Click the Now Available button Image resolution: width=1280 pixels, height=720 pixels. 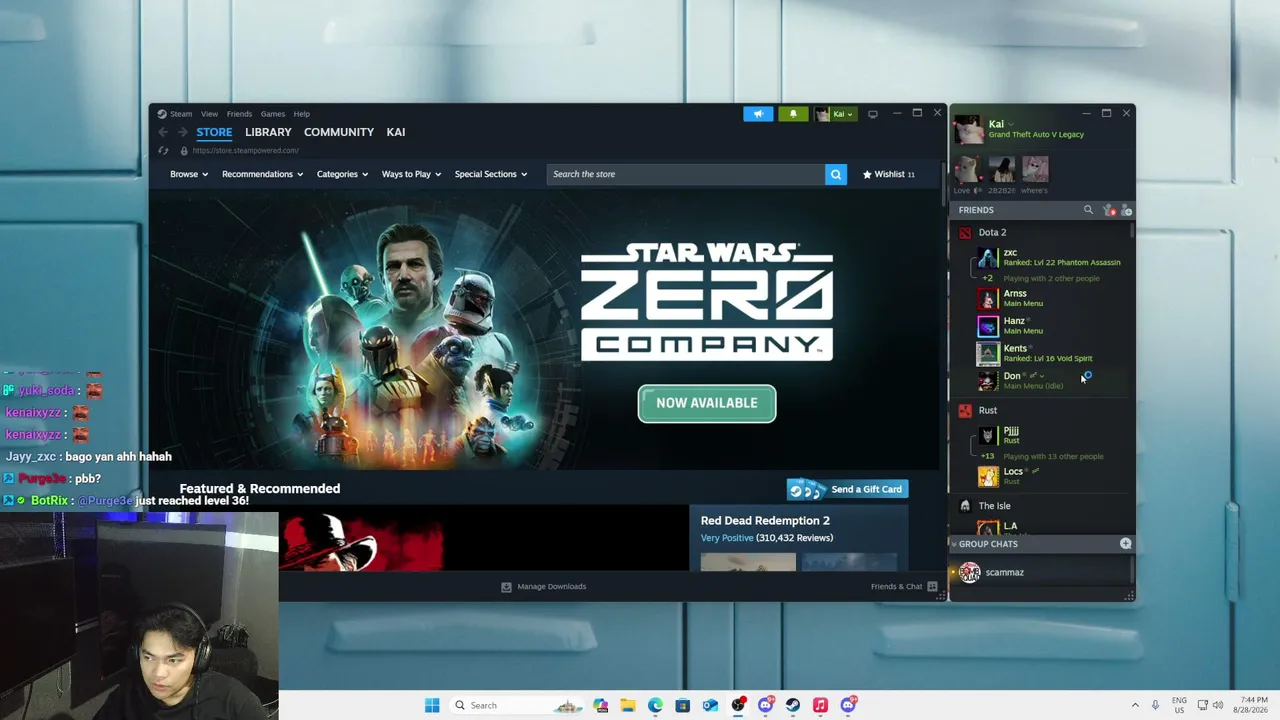coord(707,403)
